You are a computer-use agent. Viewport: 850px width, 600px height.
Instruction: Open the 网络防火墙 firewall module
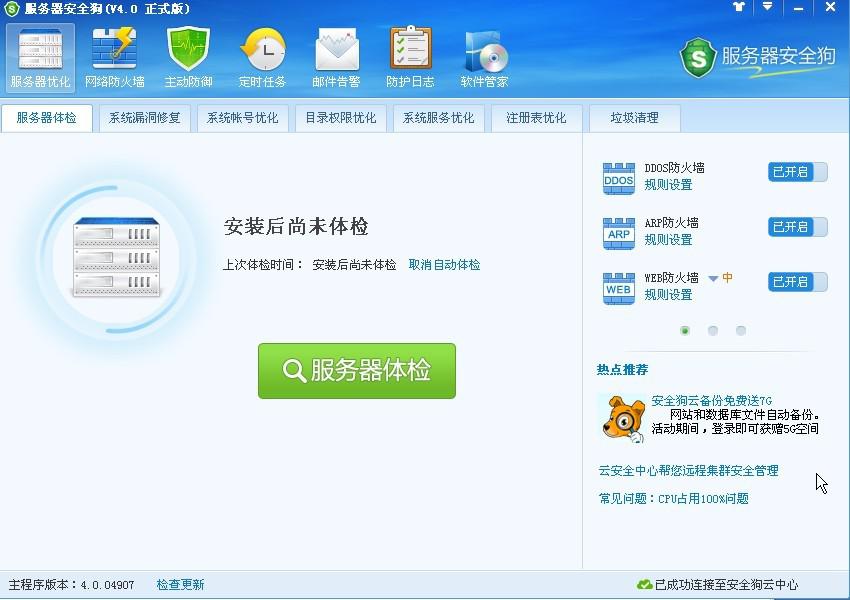click(x=114, y=57)
